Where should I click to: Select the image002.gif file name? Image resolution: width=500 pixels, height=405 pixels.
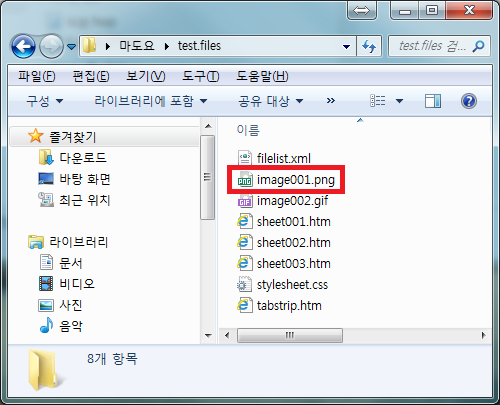point(292,201)
